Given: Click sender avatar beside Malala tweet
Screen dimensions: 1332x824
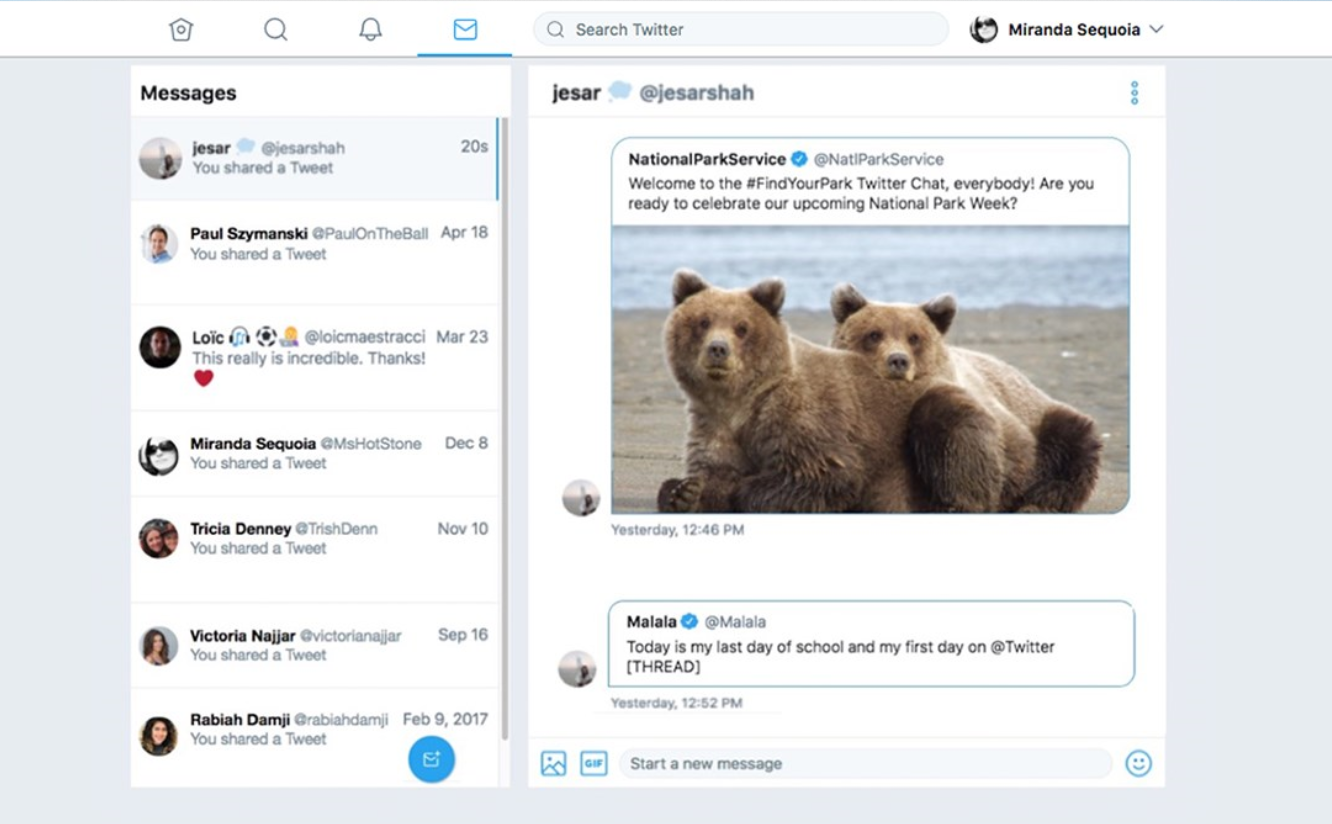Looking at the screenshot, I should coord(577,669).
